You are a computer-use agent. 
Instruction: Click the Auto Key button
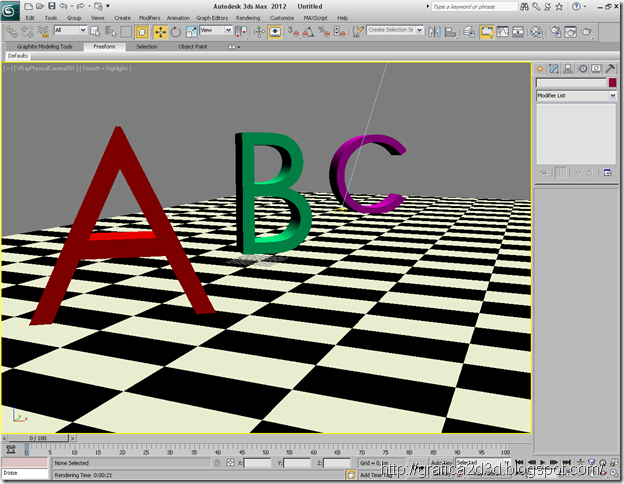click(x=442, y=463)
